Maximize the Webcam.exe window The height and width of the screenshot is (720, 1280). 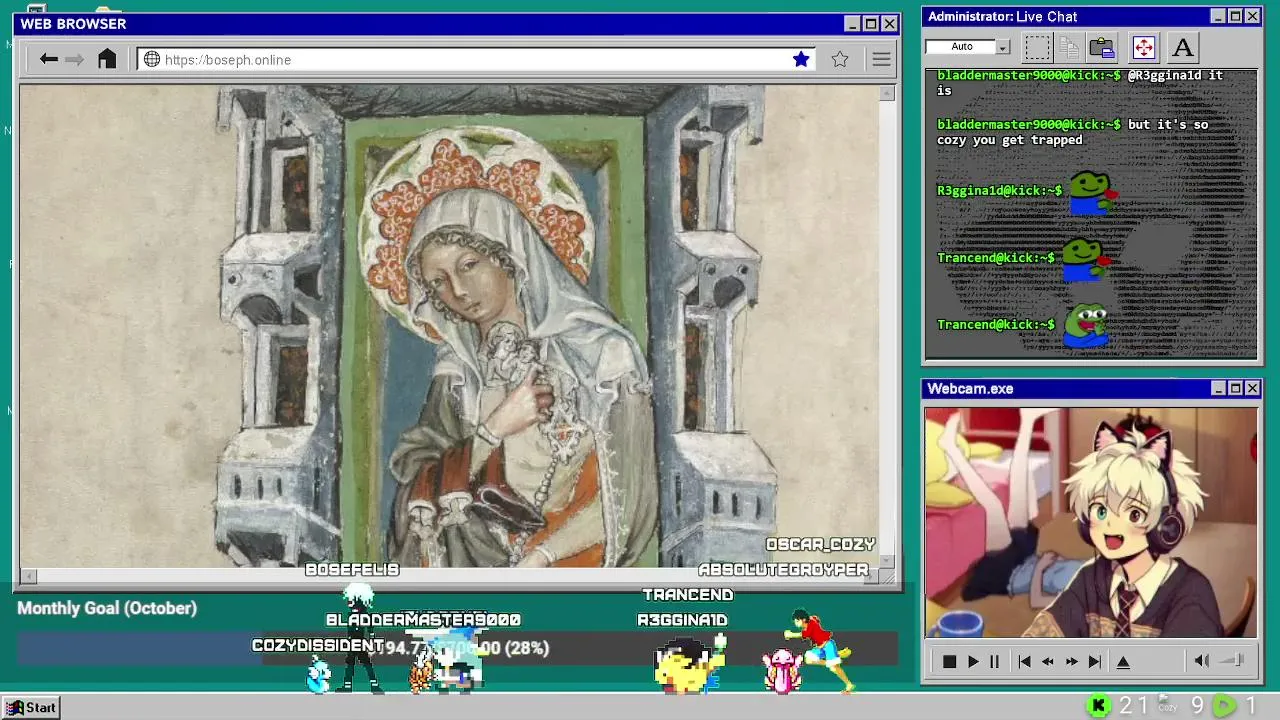1235,388
